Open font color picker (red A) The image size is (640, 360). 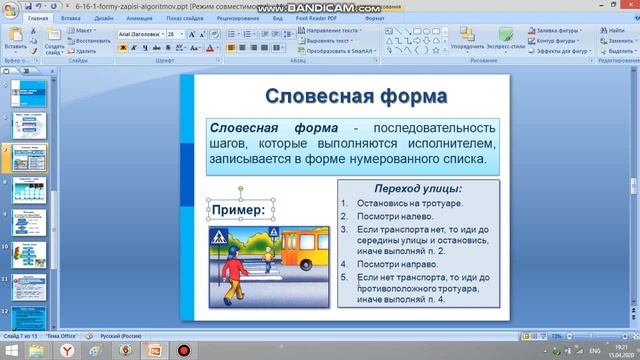tap(212, 48)
